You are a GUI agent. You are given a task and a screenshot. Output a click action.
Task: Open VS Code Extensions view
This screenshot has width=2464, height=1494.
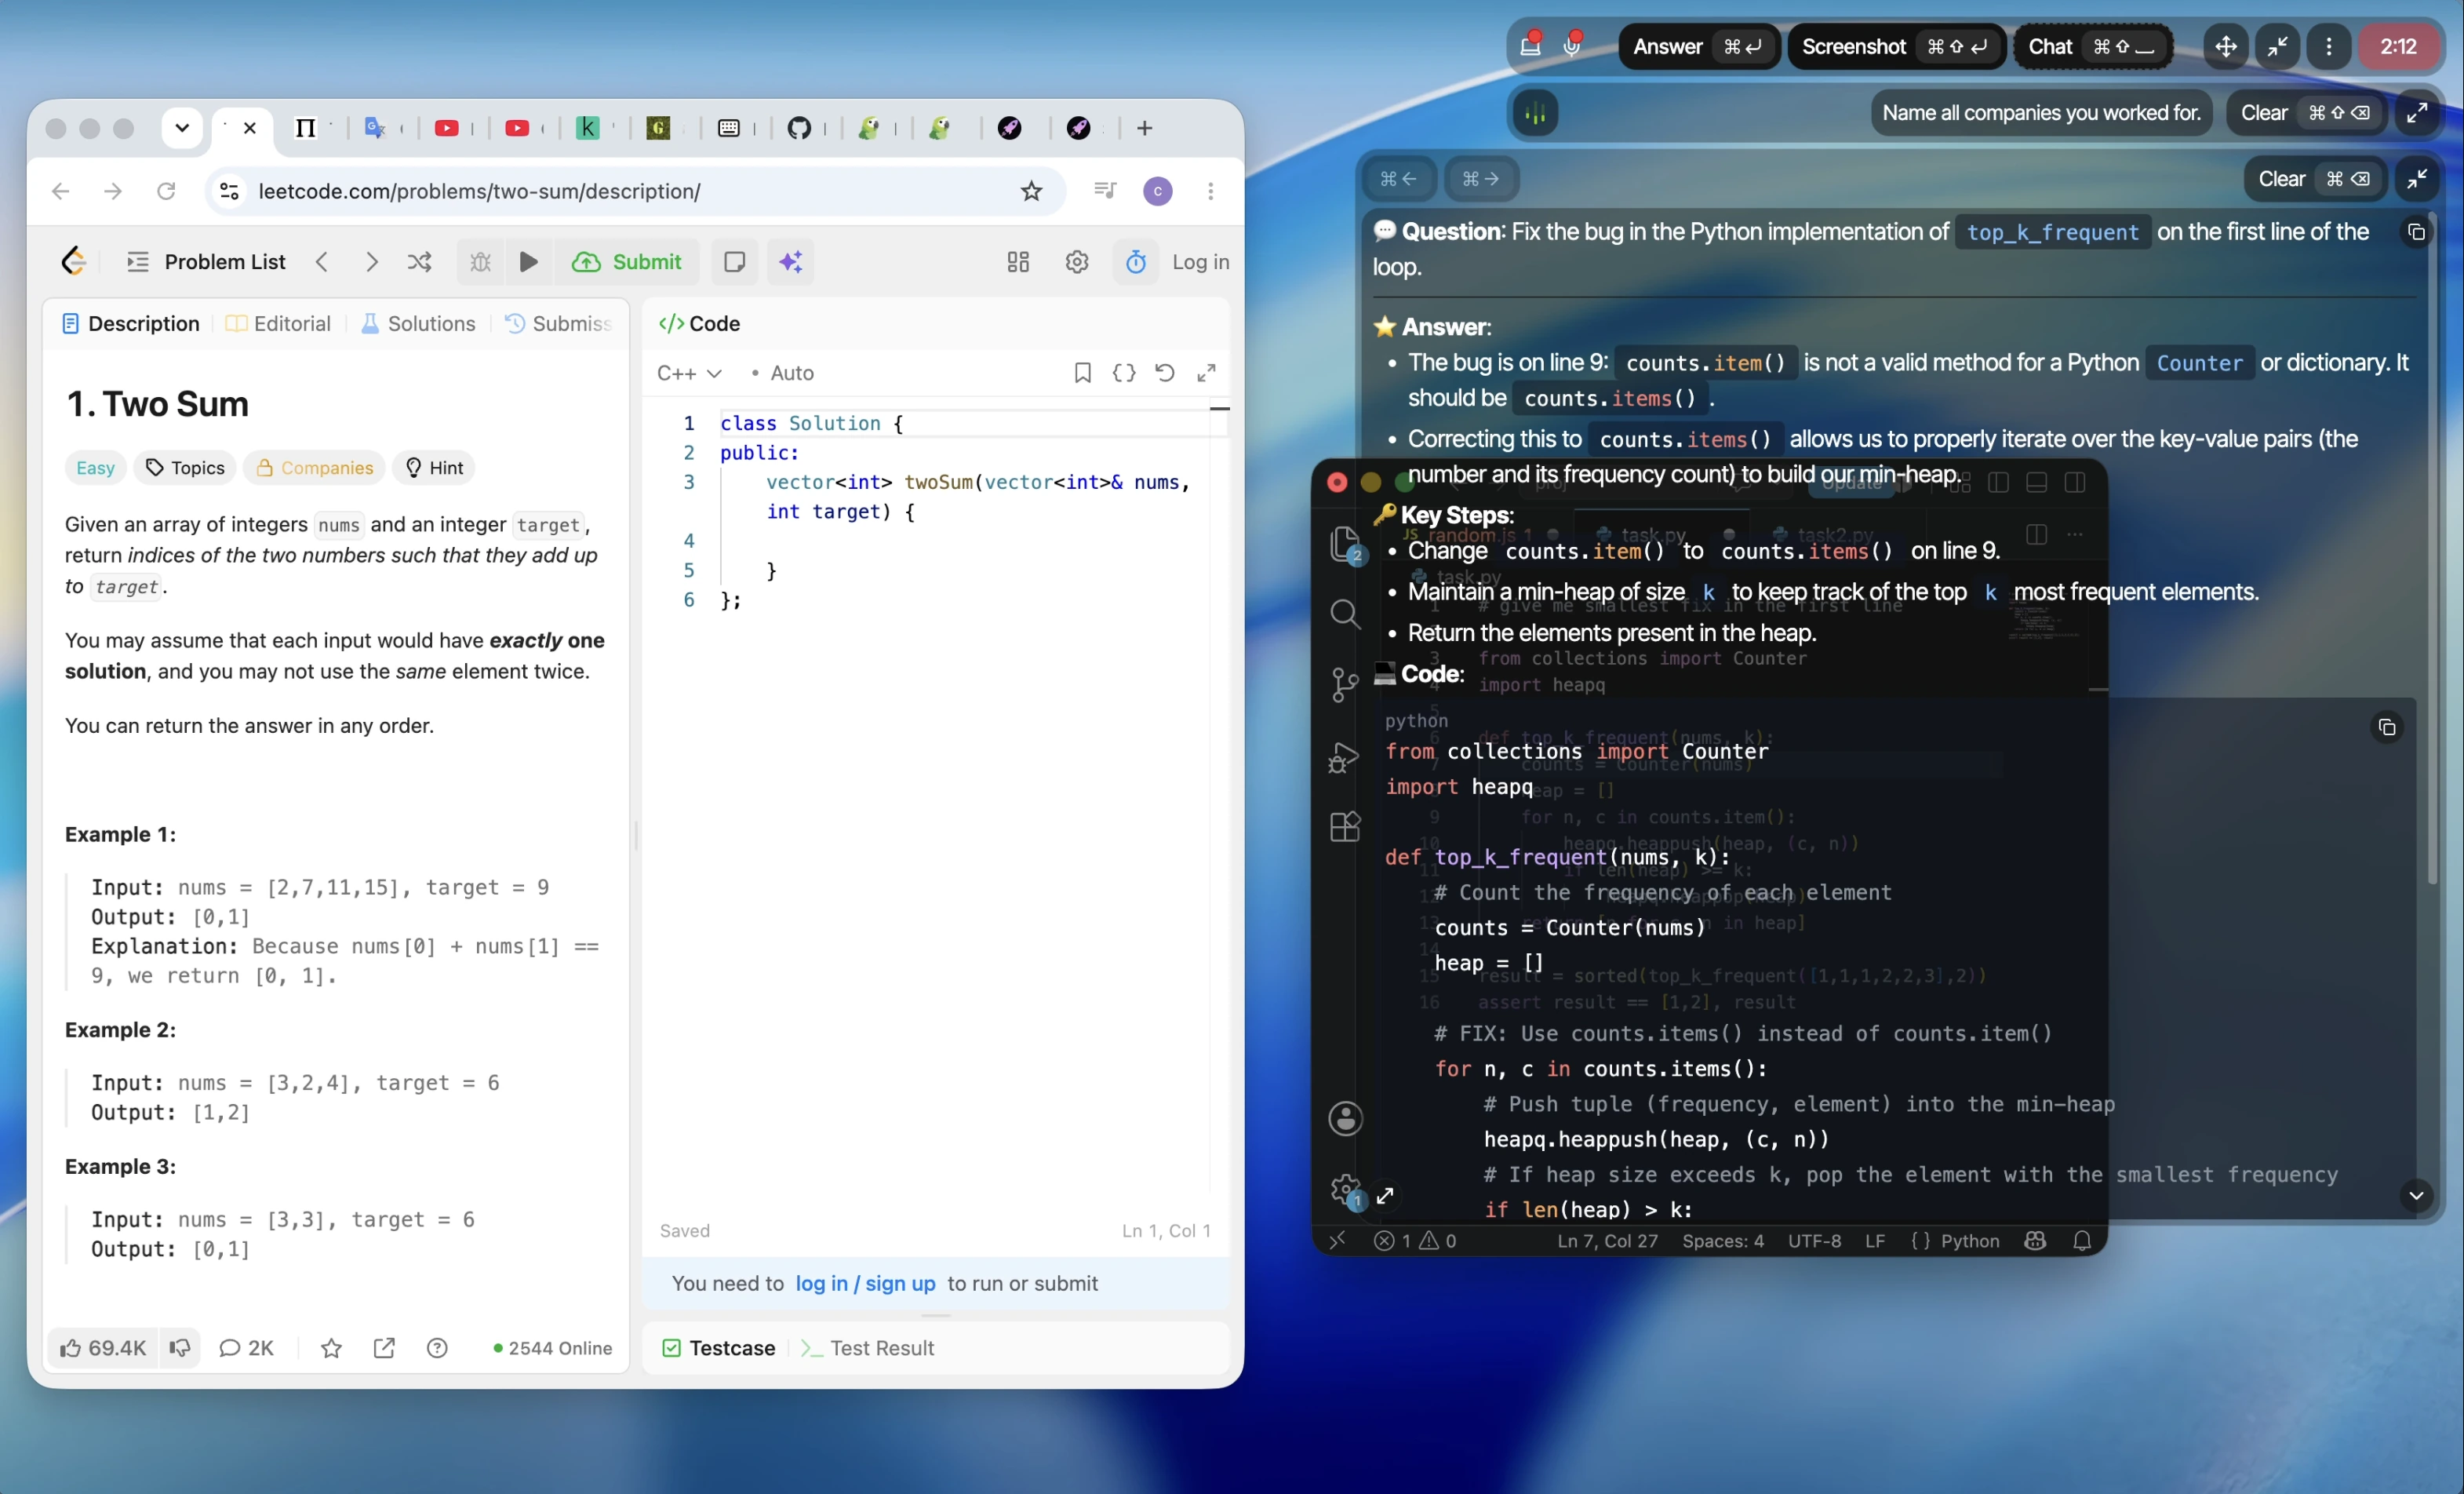click(x=1346, y=827)
